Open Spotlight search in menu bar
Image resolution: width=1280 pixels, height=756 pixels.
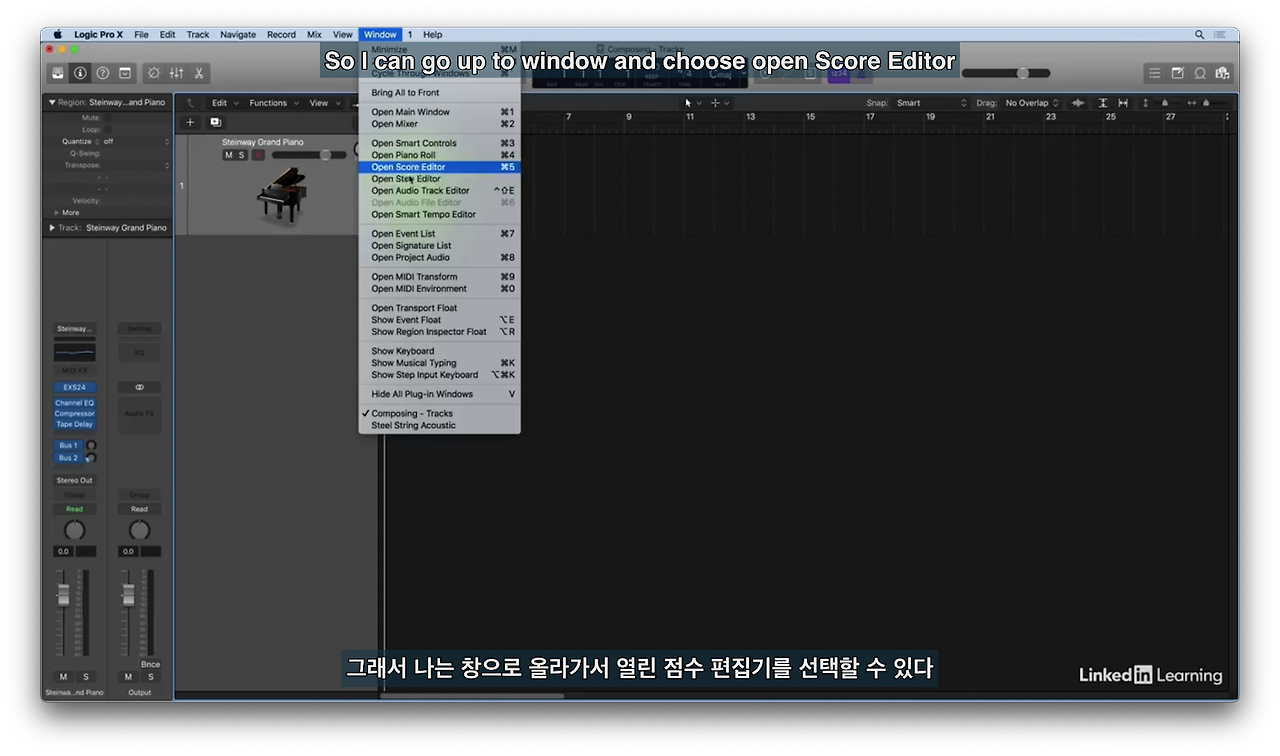(1199, 34)
